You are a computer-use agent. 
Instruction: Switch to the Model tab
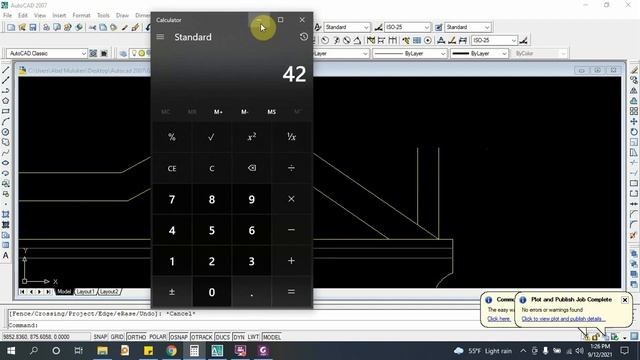coord(64,292)
